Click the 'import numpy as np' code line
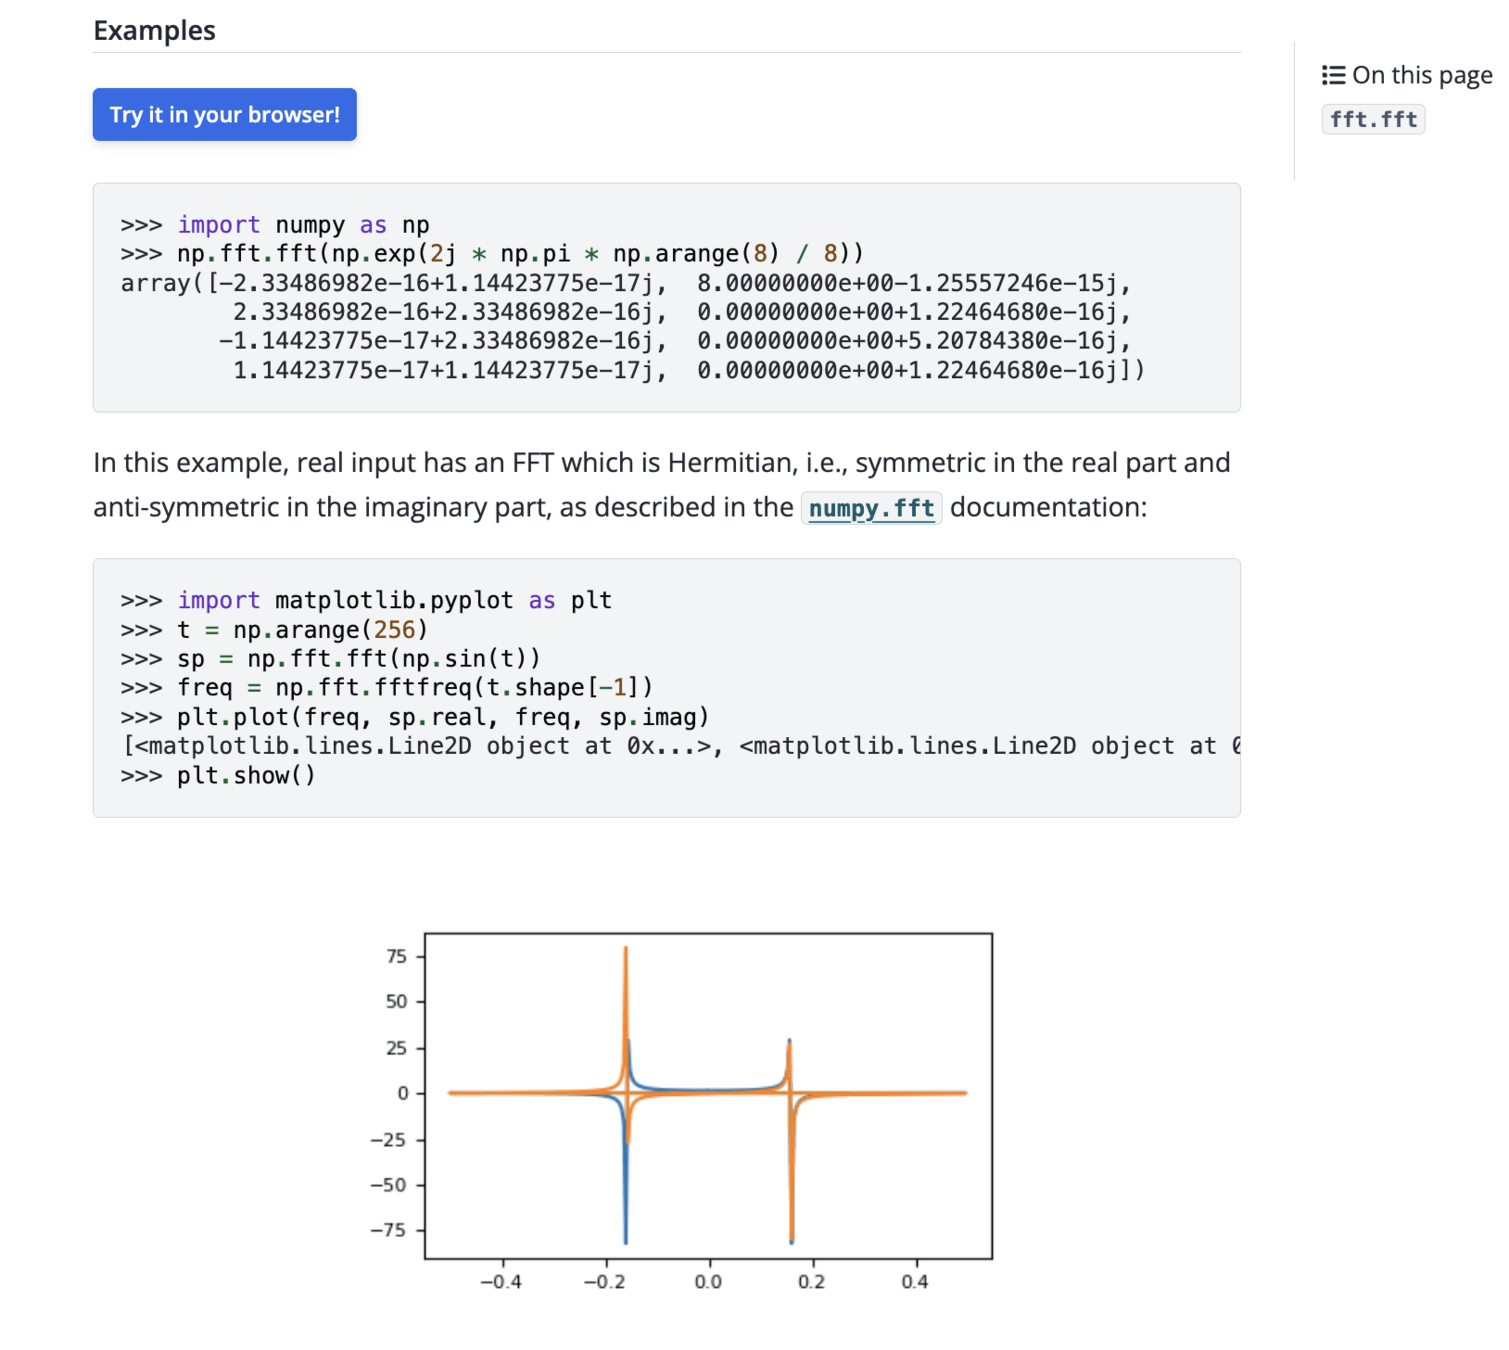 point(275,225)
